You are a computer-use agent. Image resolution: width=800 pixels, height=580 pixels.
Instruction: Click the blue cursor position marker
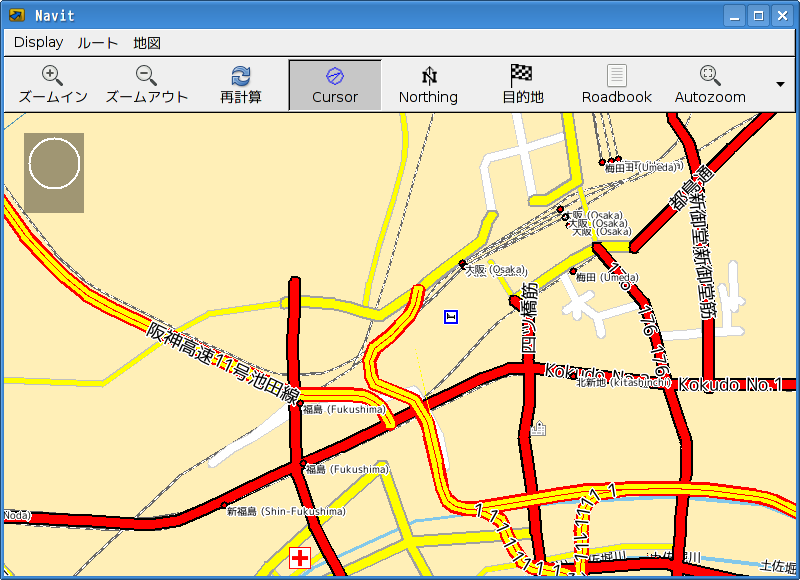point(451,317)
